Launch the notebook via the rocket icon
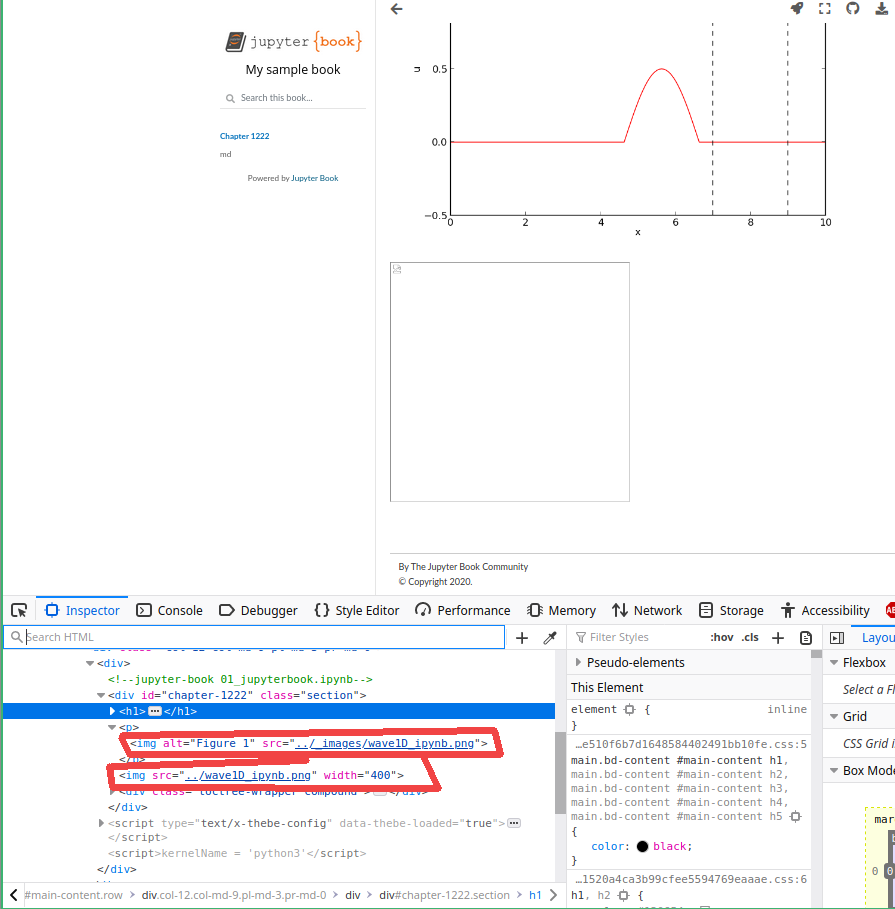The width and height of the screenshot is (895, 909). (x=796, y=9)
